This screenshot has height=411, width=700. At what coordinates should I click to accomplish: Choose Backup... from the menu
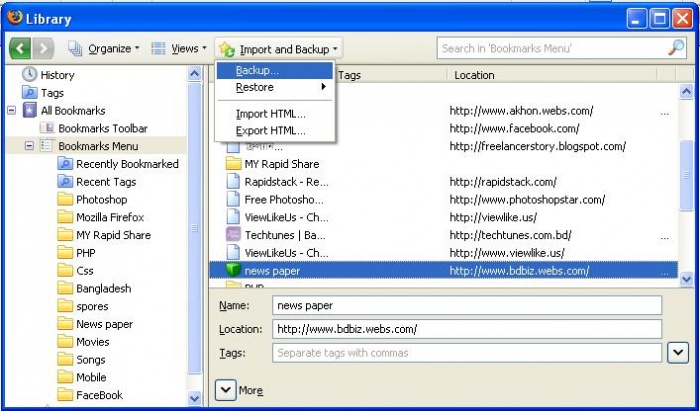pos(274,71)
